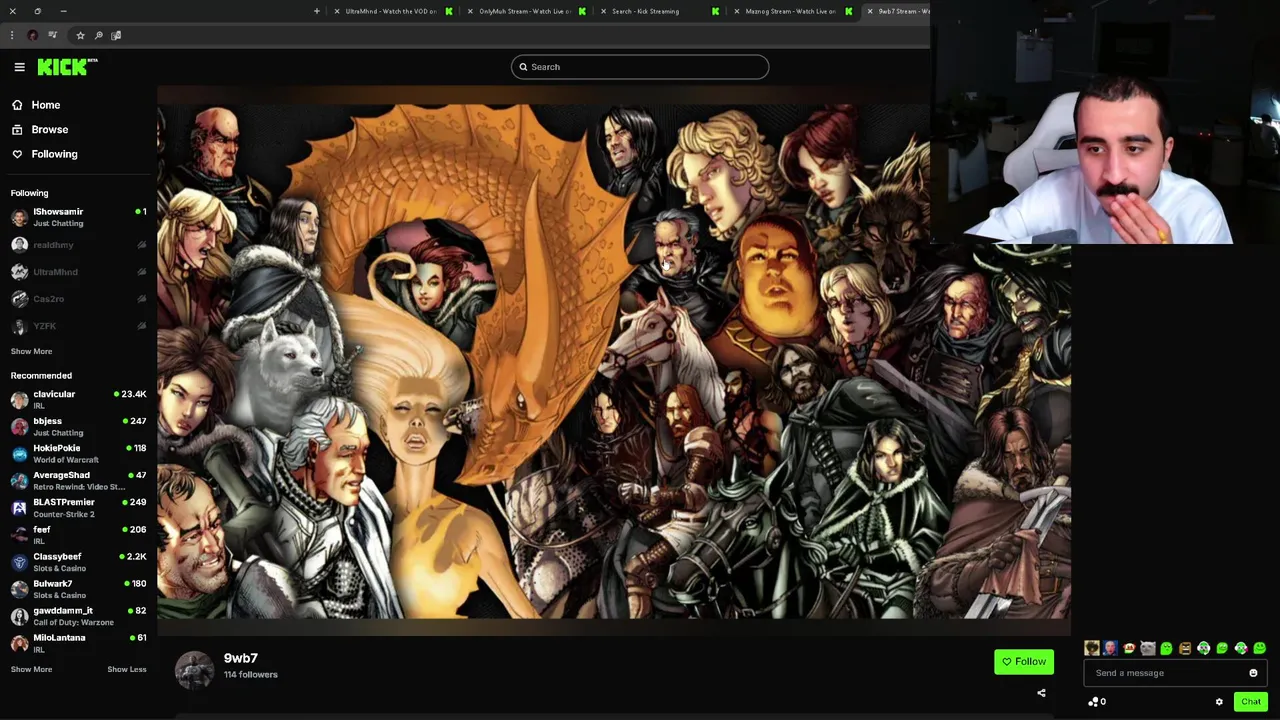The image size is (1280, 720).
Task: Open HokiePokie's World of Warcraft stream
Action: coord(78,453)
